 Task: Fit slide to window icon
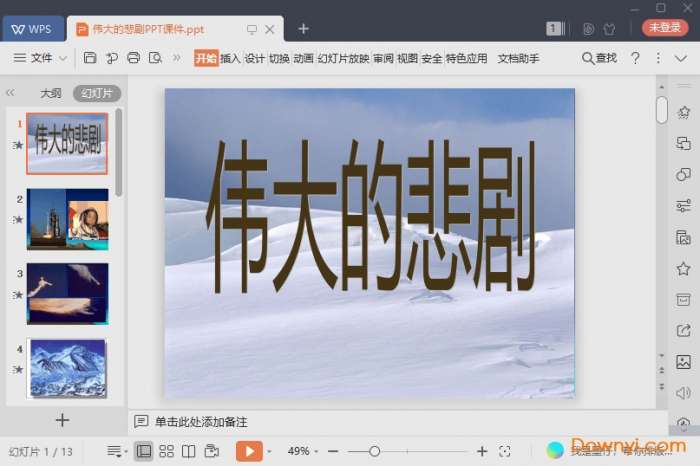pos(505,451)
